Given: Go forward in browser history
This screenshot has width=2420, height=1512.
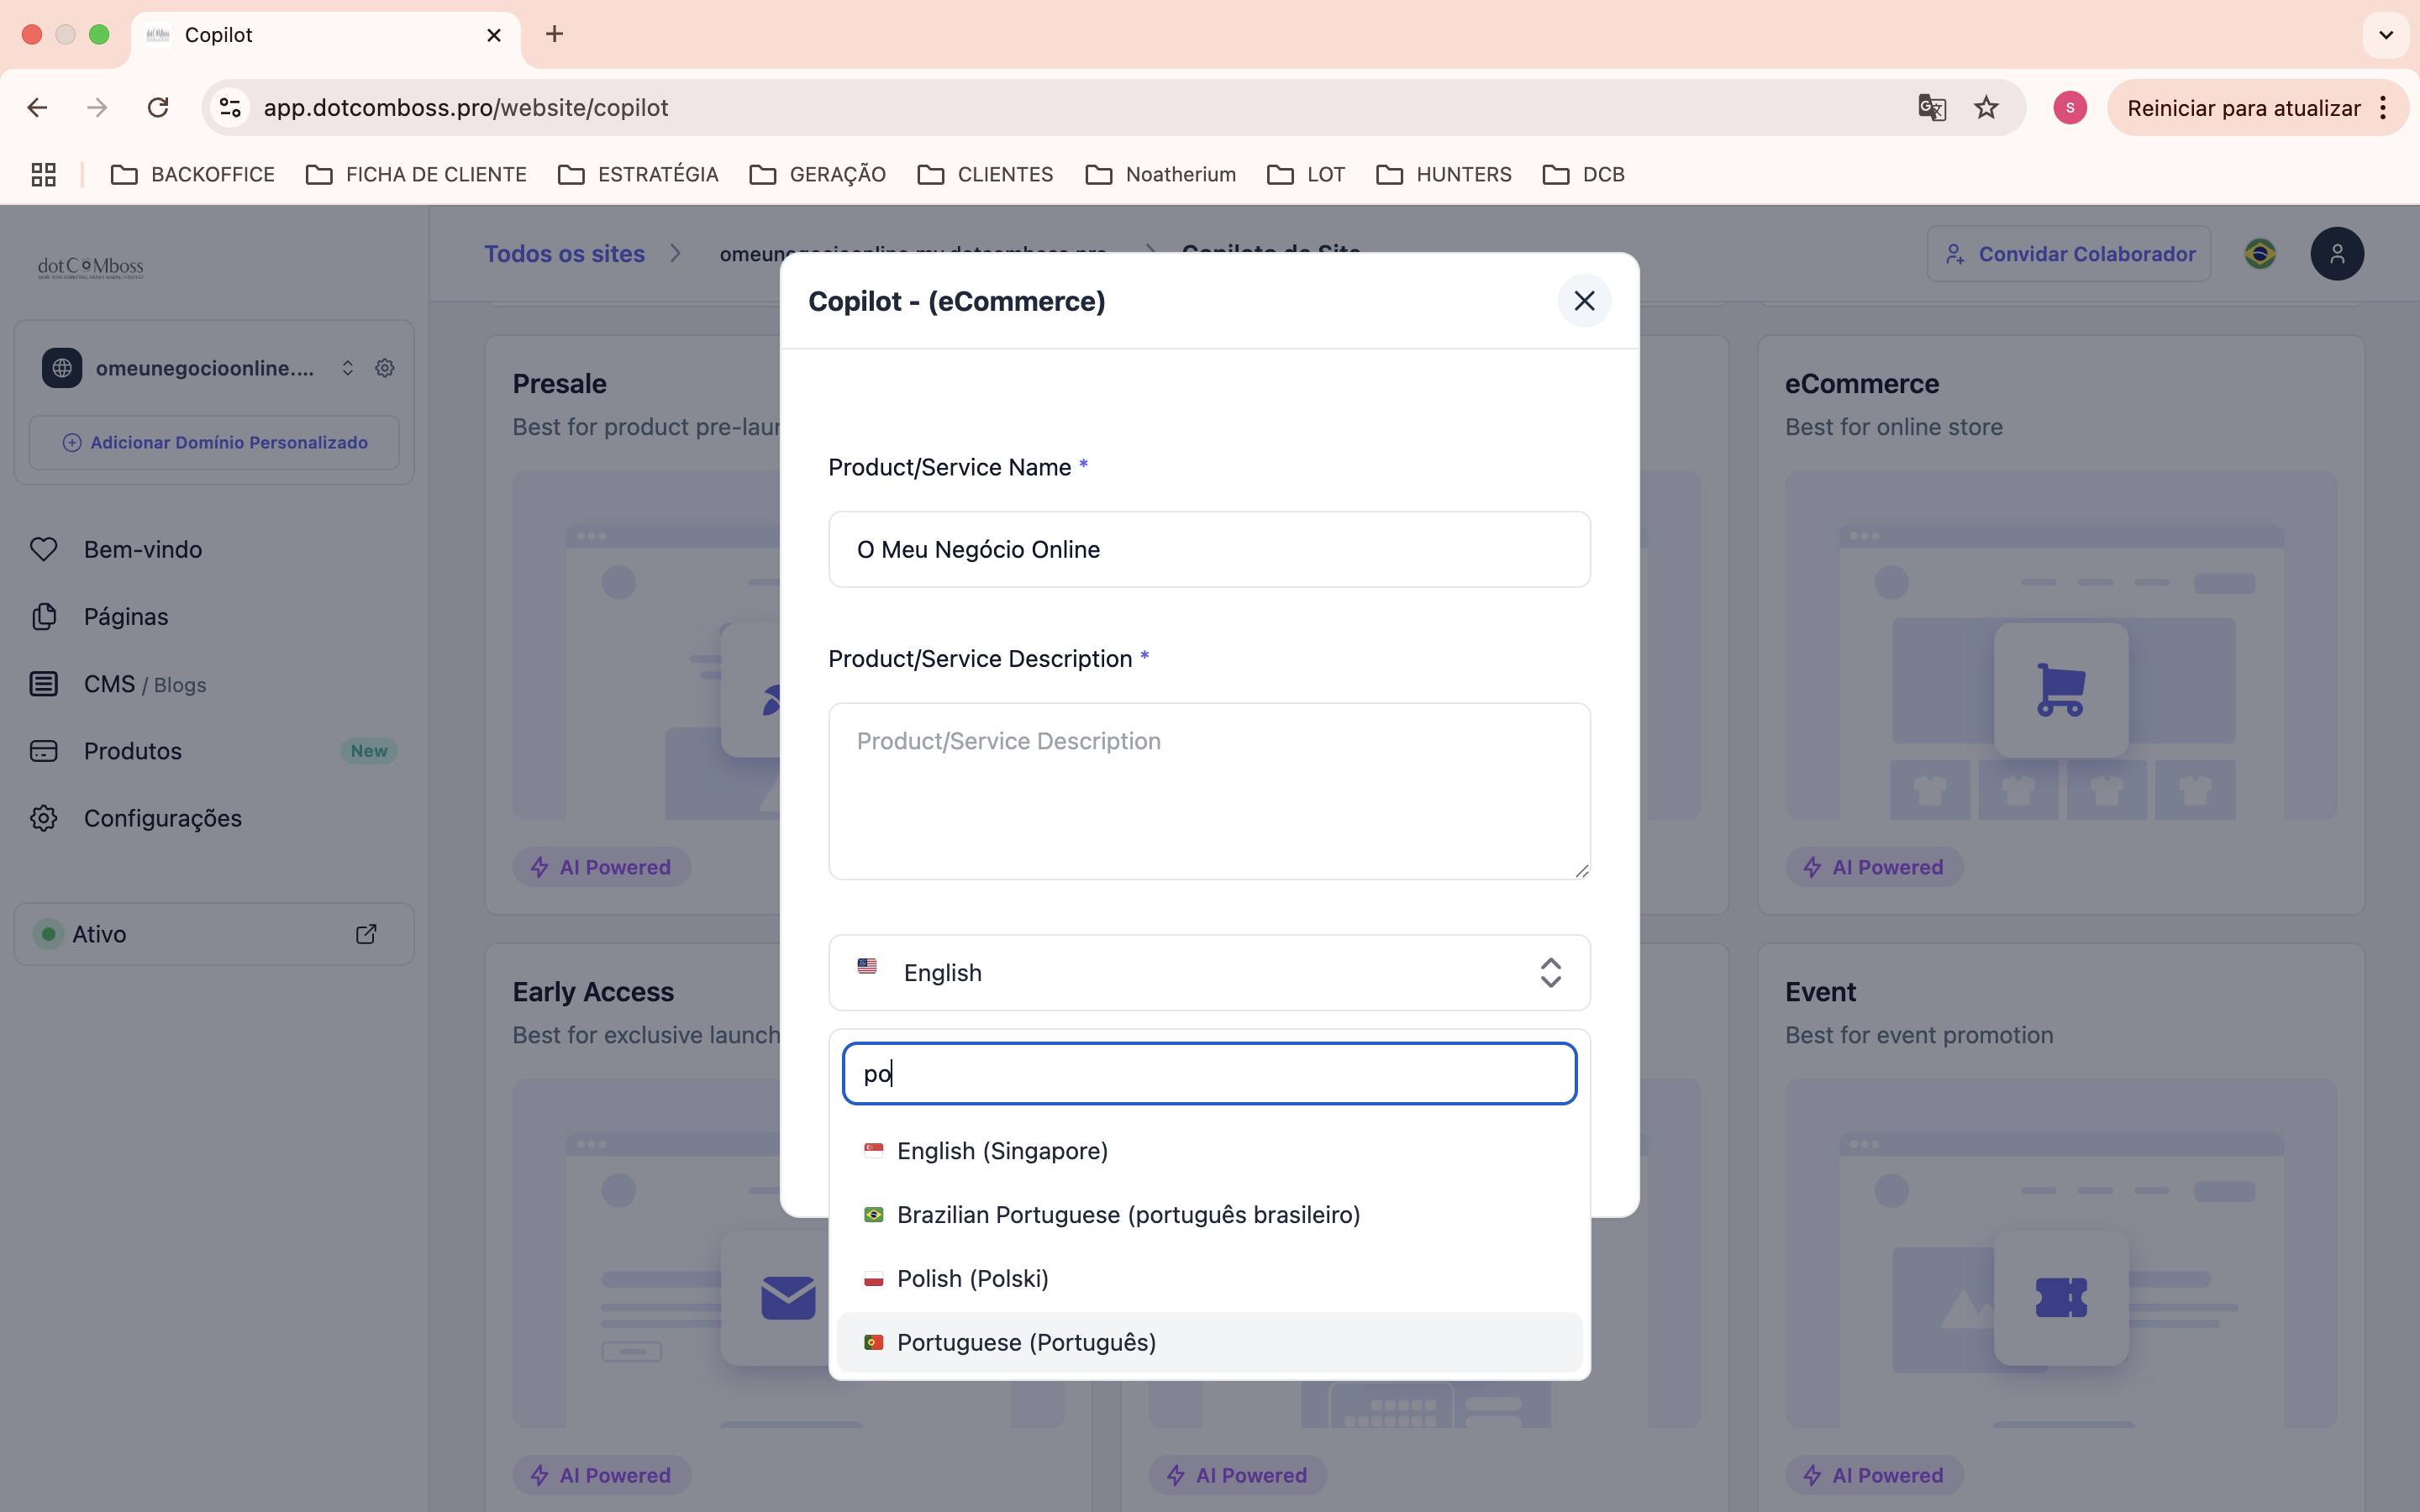Looking at the screenshot, I should pos(97,108).
